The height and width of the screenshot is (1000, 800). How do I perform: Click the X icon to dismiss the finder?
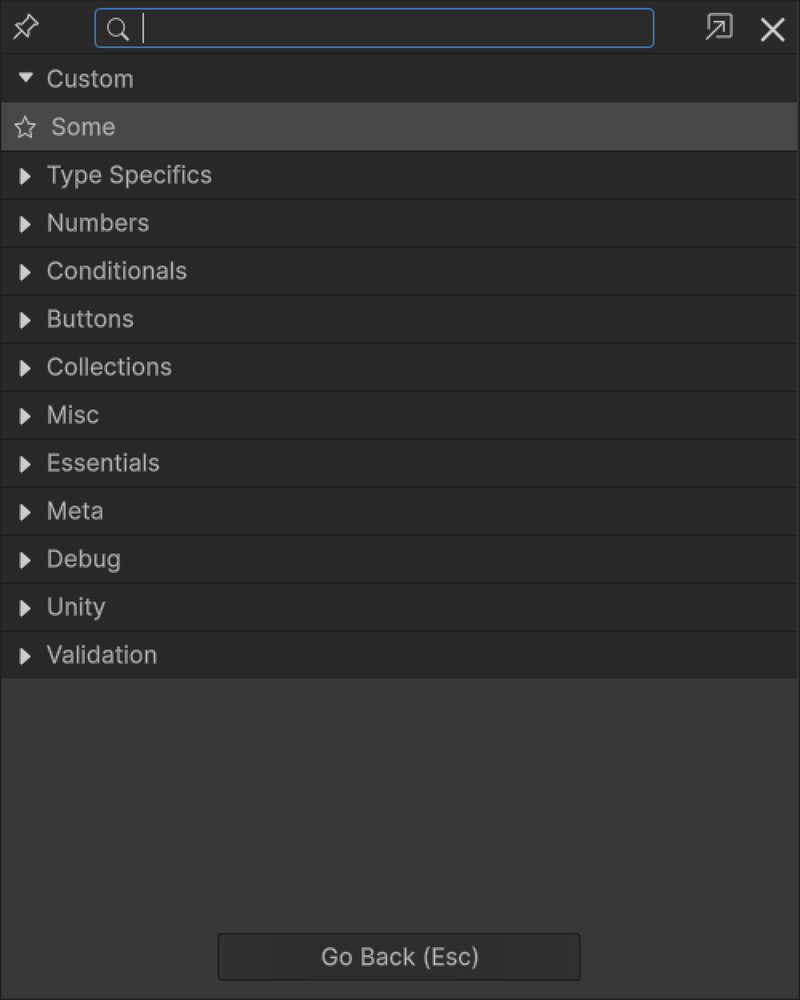pyautogui.click(x=772, y=30)
